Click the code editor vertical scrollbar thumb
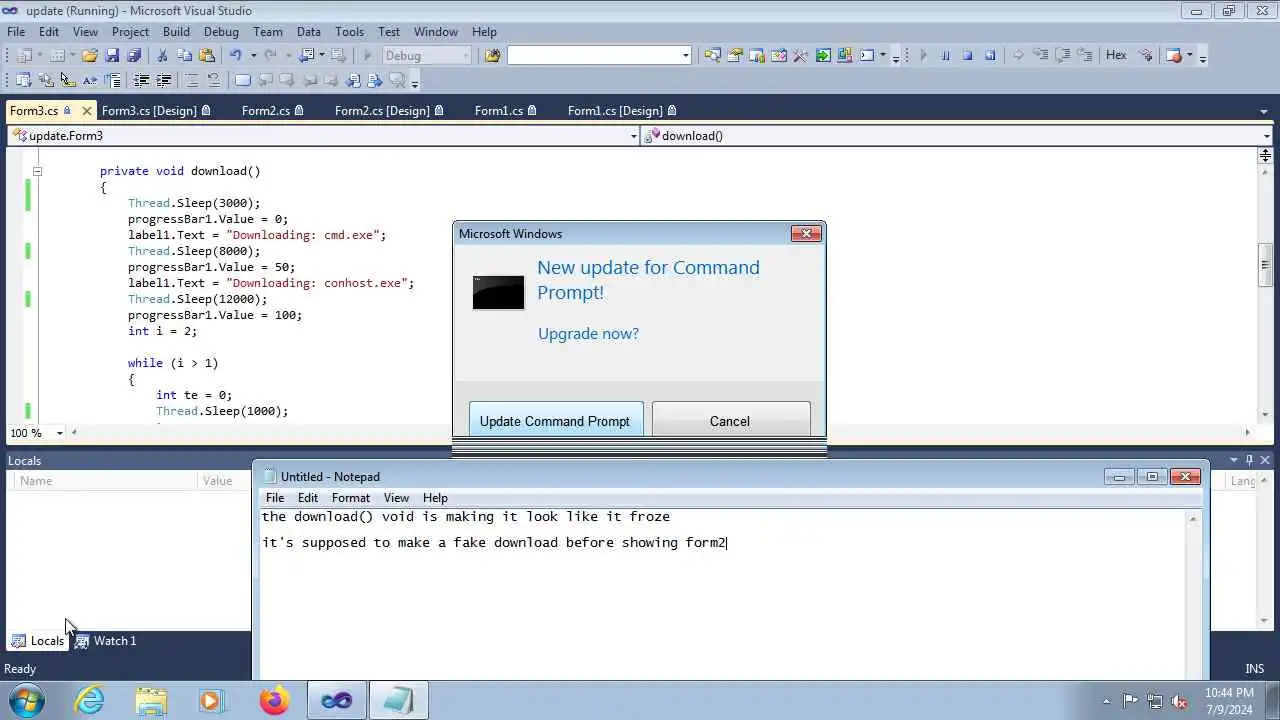This screenshot has width=1280, height=720. tap(1265, 264)
